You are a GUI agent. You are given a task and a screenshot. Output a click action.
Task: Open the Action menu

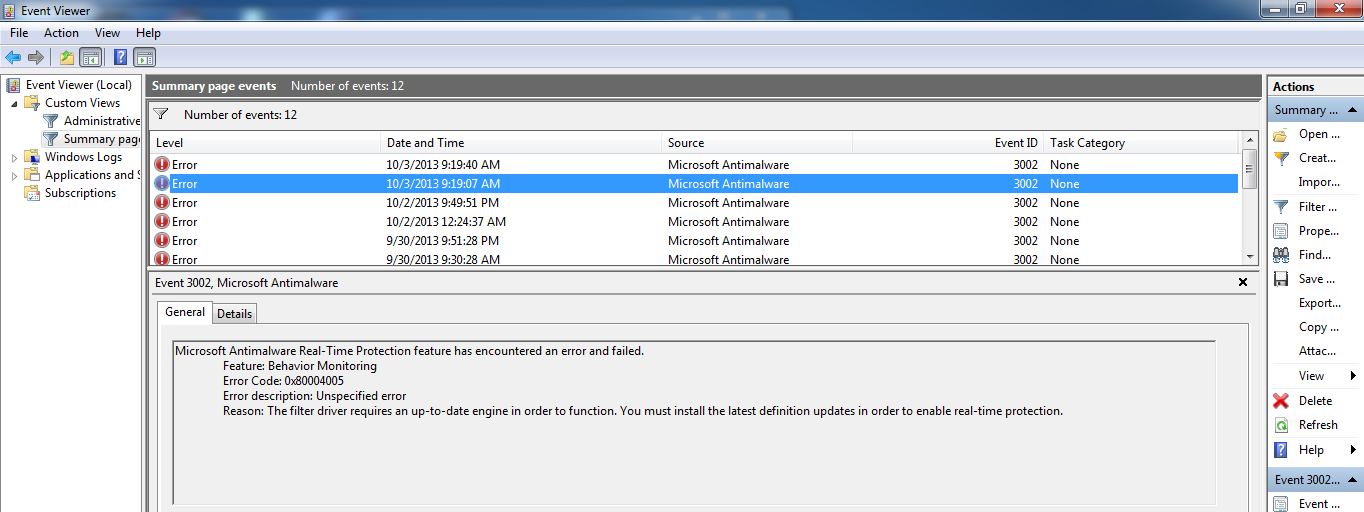tap(61, 33)
